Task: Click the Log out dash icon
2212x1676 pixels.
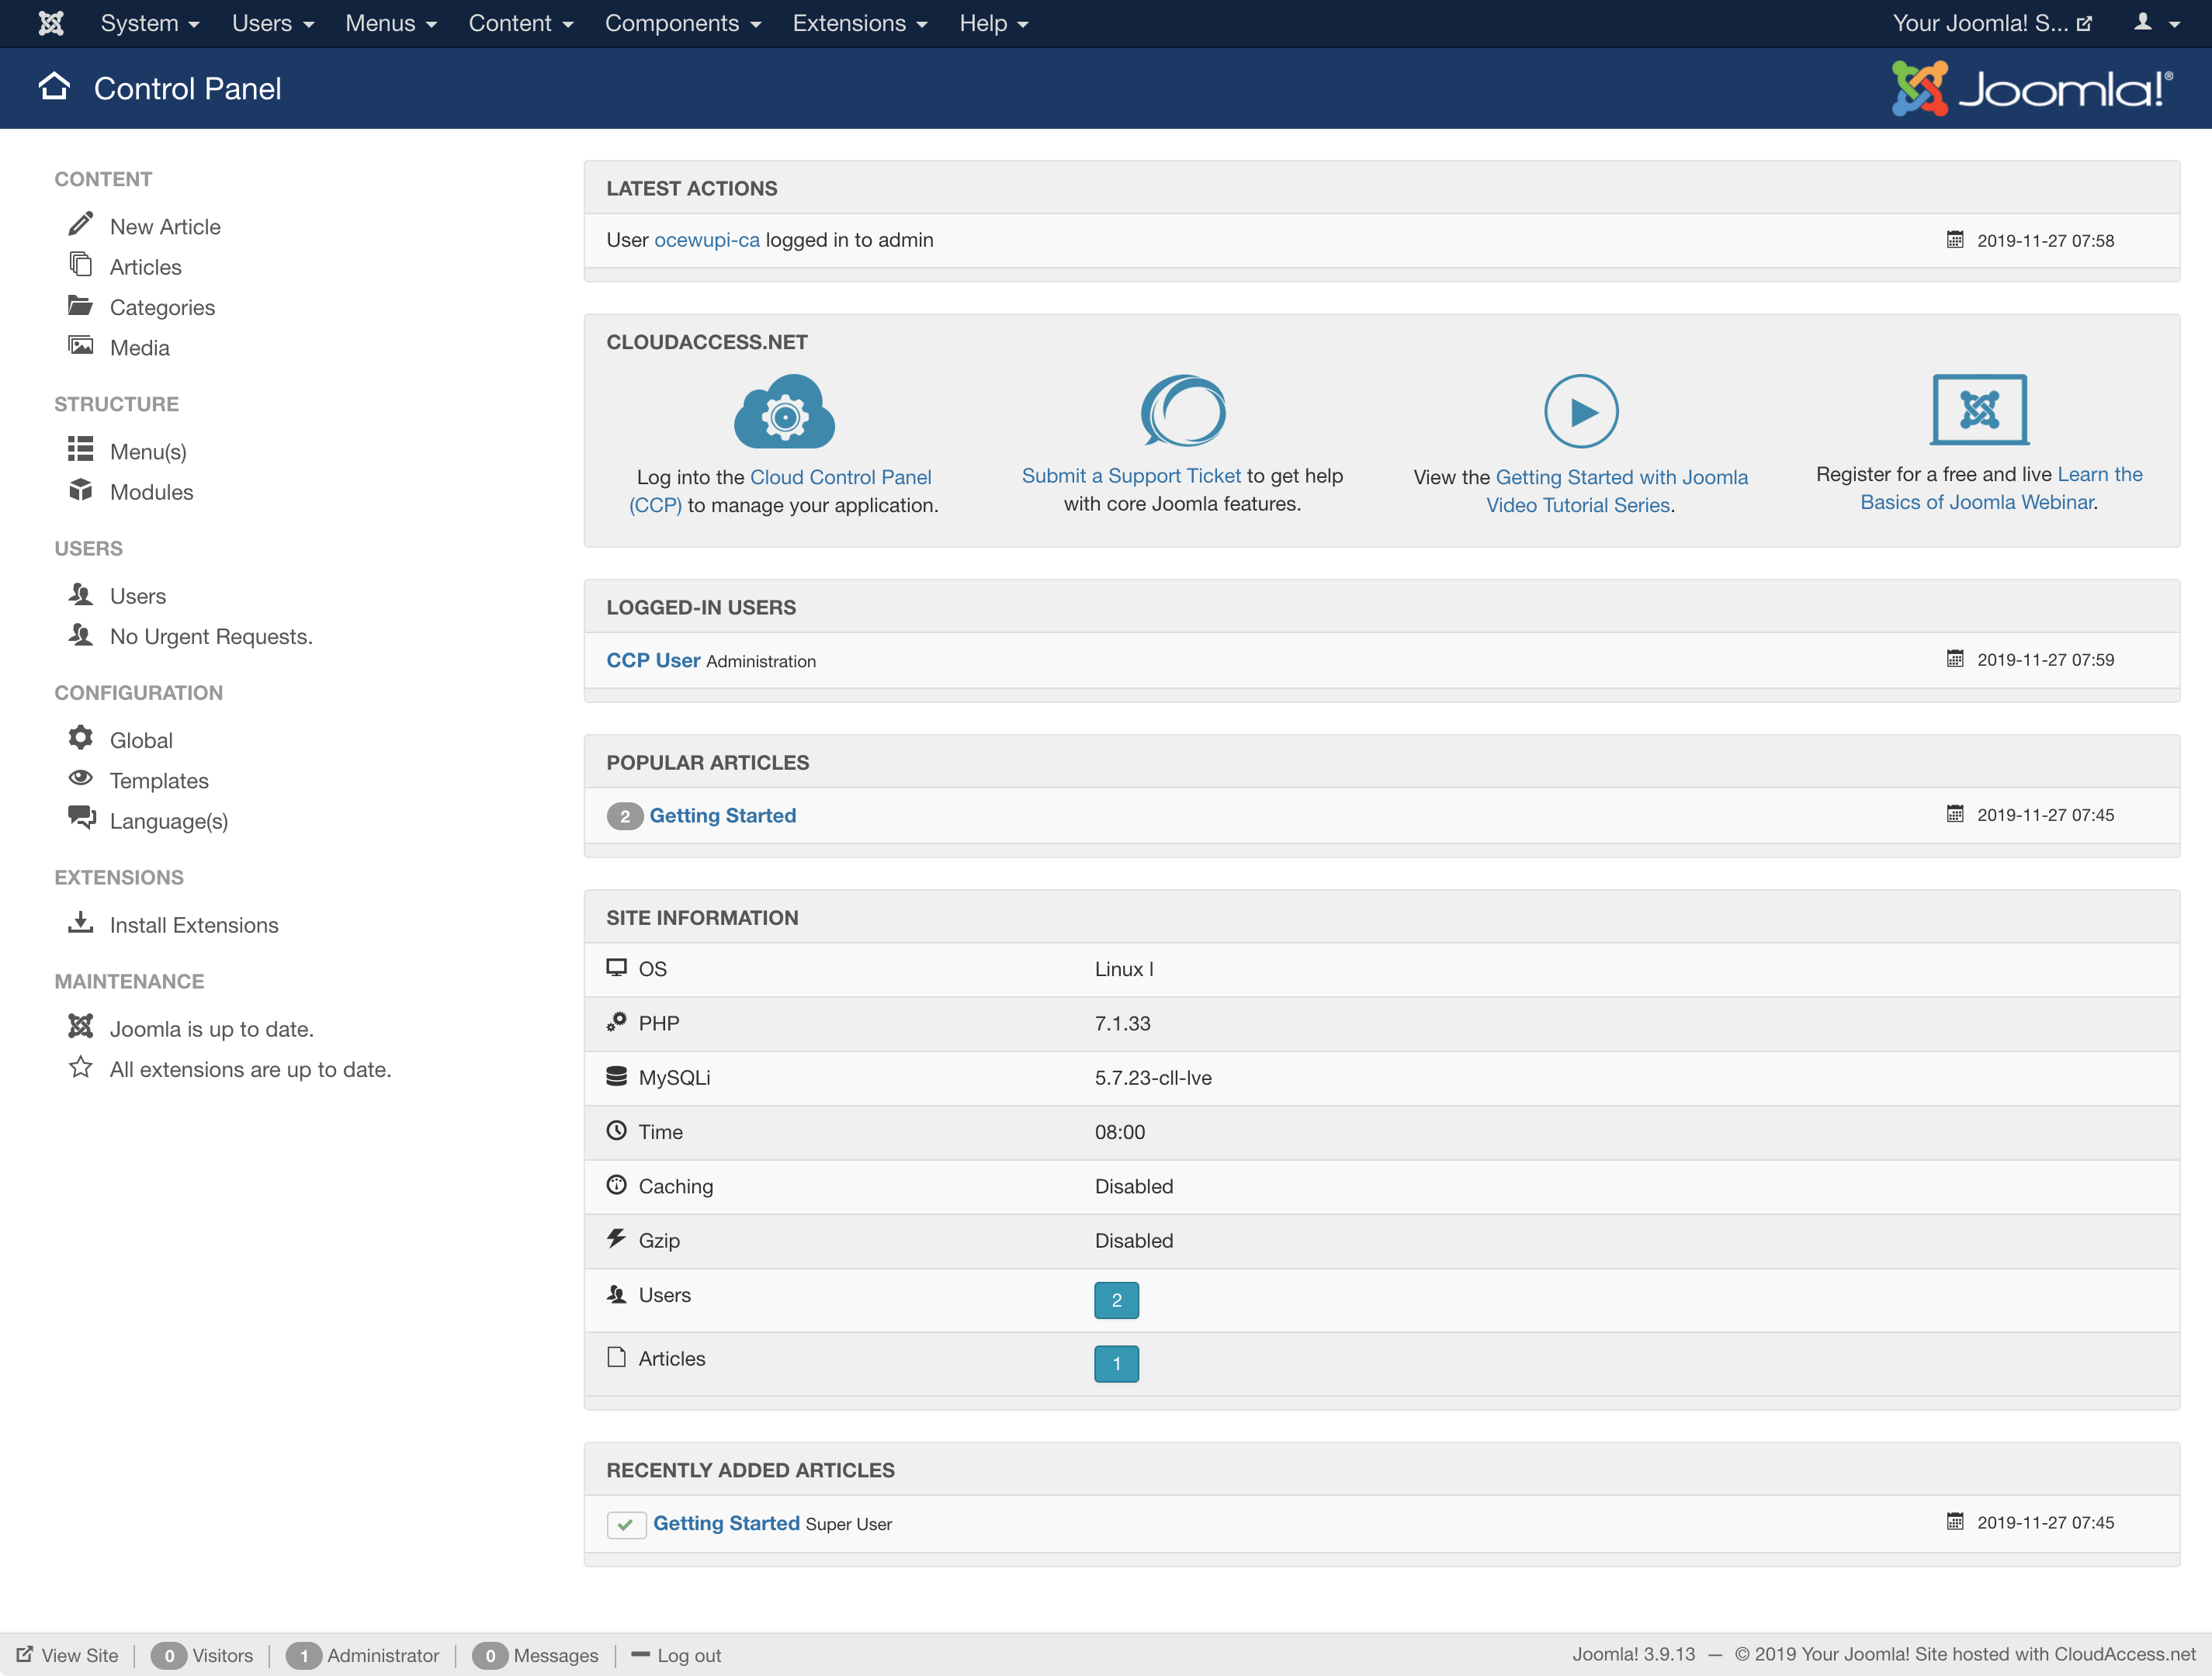Action: [x=641, y=1654]
